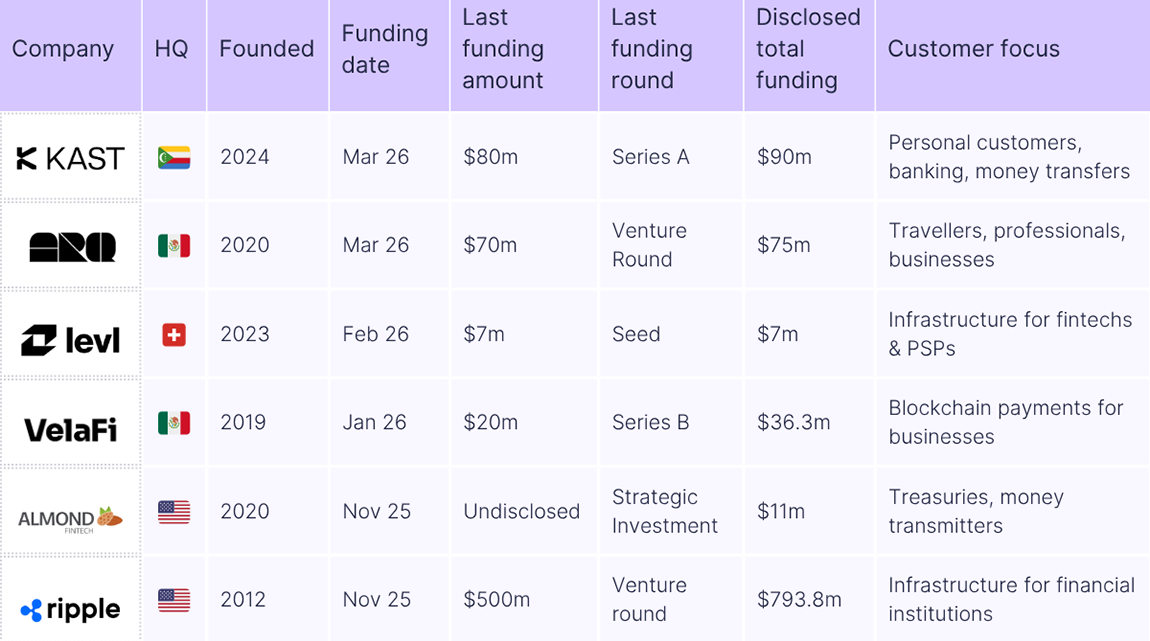Click the HQ flag in KAST row

[x=174, y=158]
